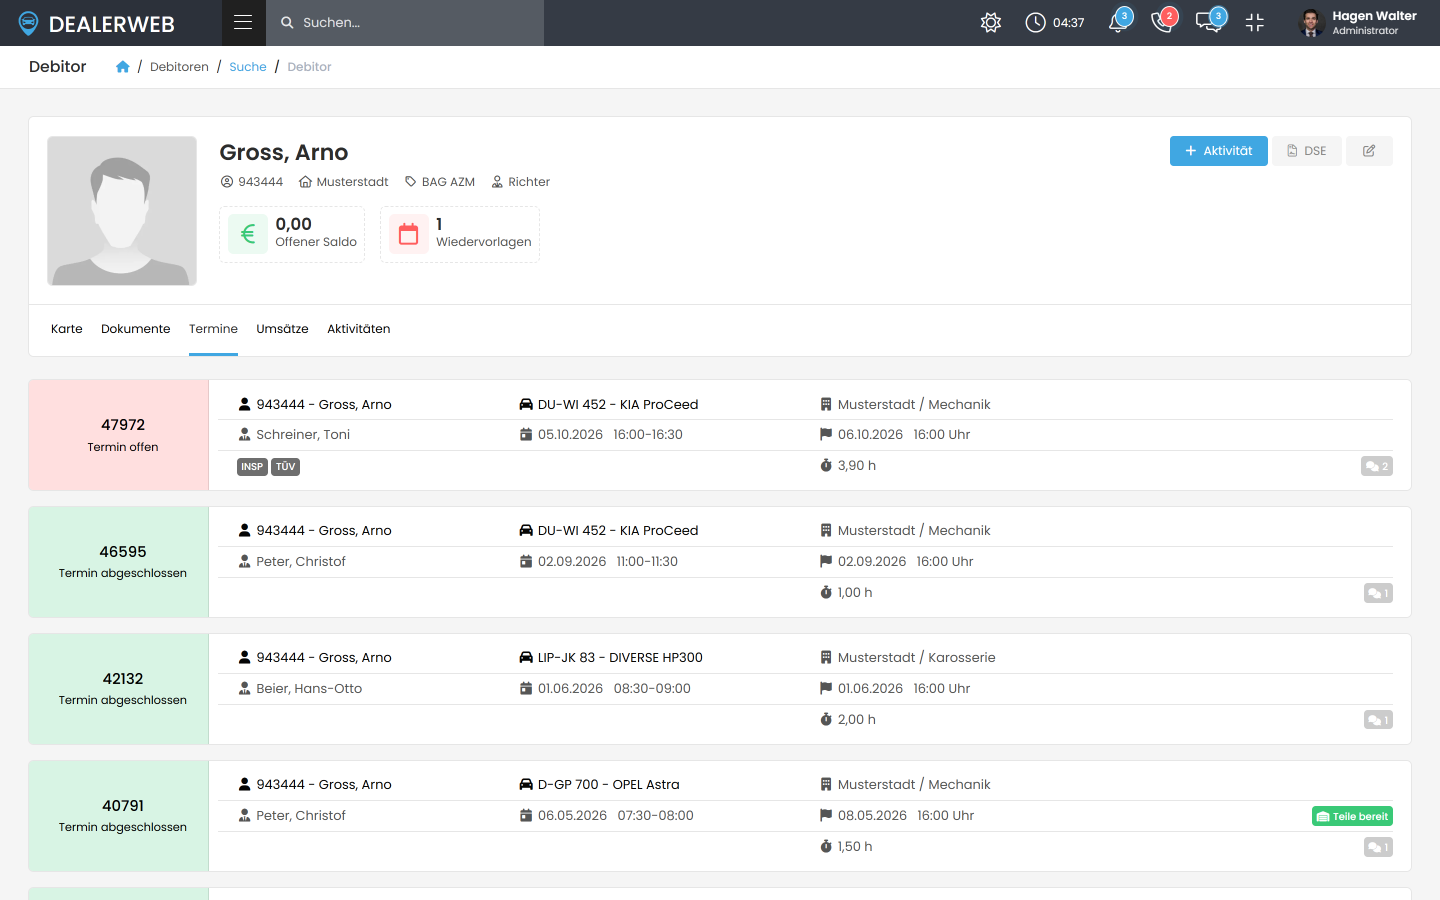Viewport: 1440px width, 900px height.
Task: Click the euro Offener Saldo icon
Action: (x=248, y=234)
